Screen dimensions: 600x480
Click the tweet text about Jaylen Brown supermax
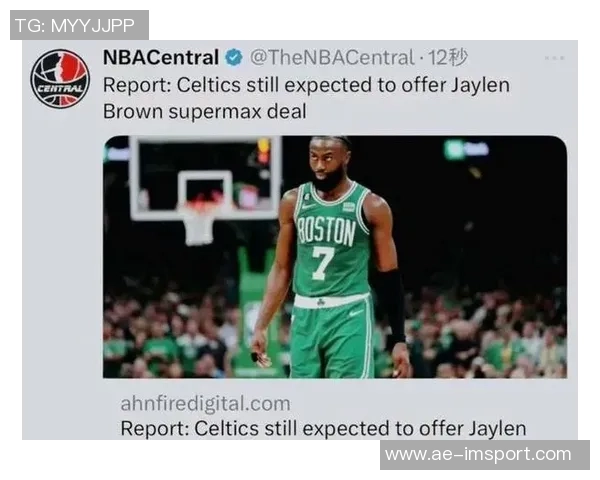coord(306,98)
